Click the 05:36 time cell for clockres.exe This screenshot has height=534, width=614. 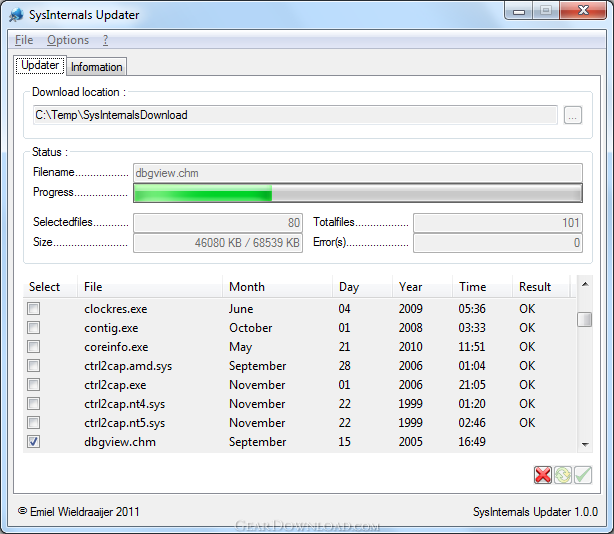(x=472, y=309)
